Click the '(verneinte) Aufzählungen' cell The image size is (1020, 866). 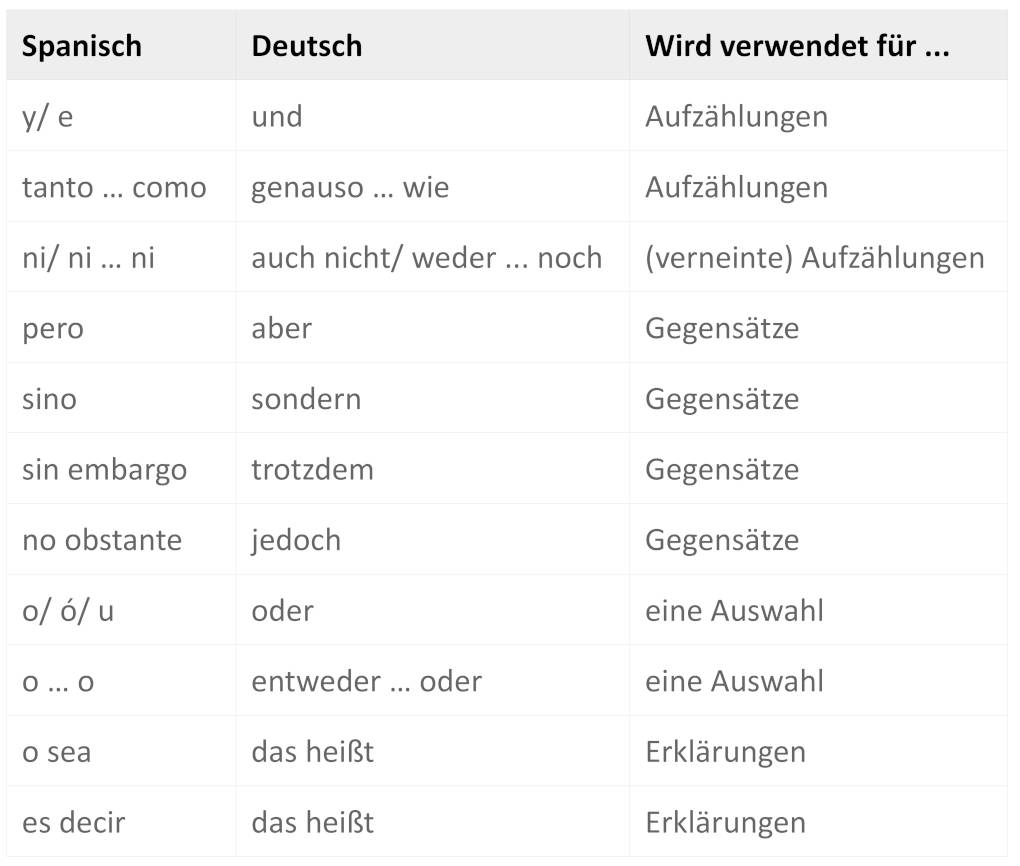814,258
